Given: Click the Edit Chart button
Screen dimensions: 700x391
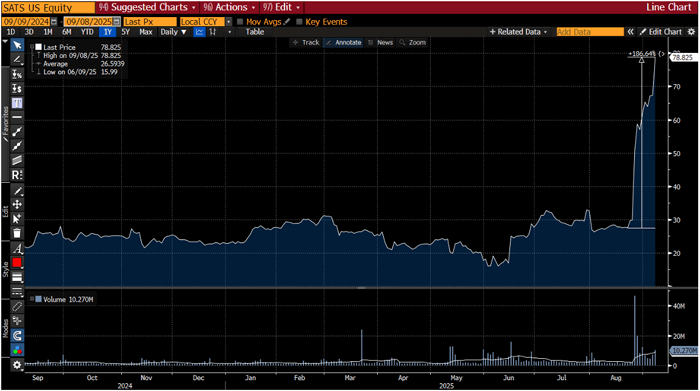Looking at the screenshot, I should 661,32.
